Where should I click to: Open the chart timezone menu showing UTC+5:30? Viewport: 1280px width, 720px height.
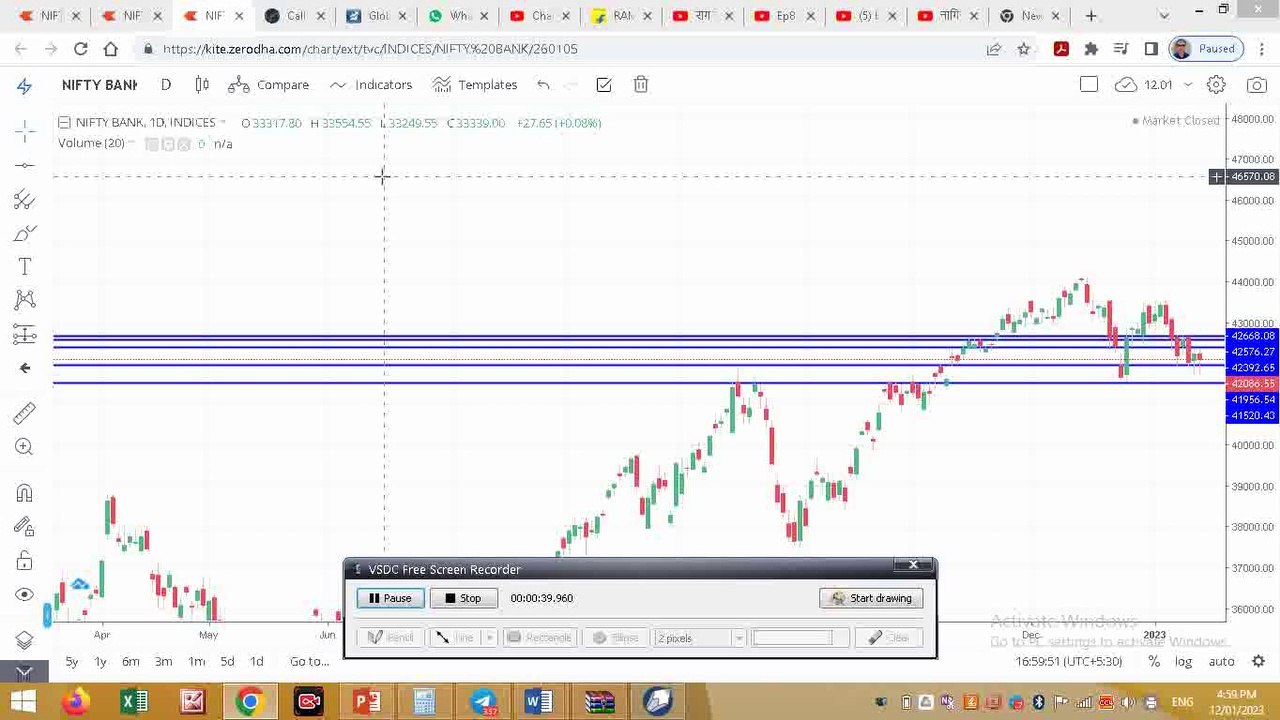1068,662
